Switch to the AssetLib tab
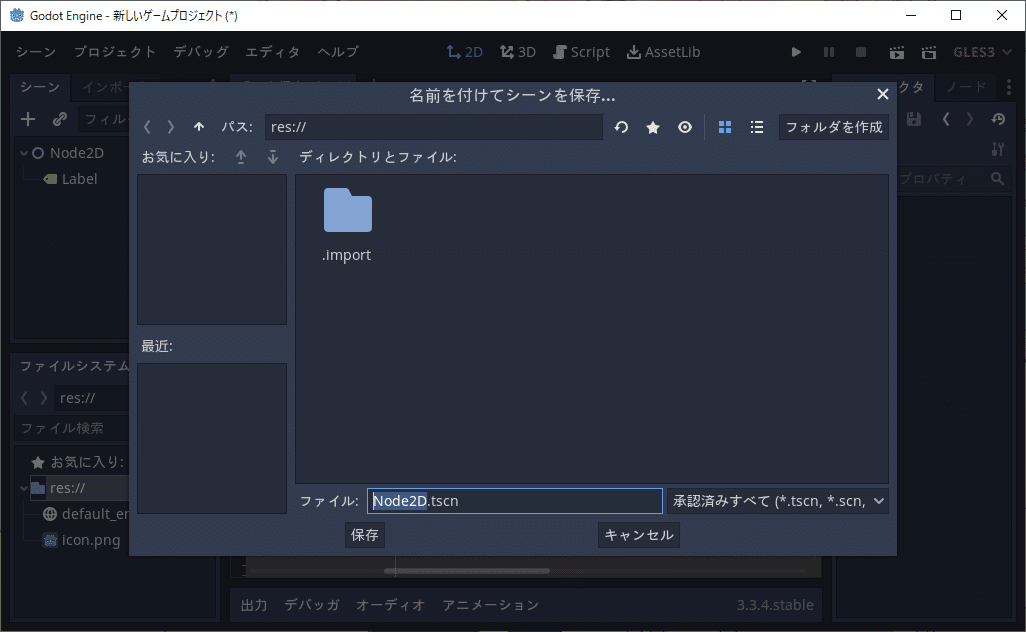This screenshot has height=632, width=1026. tap(663, 52)
